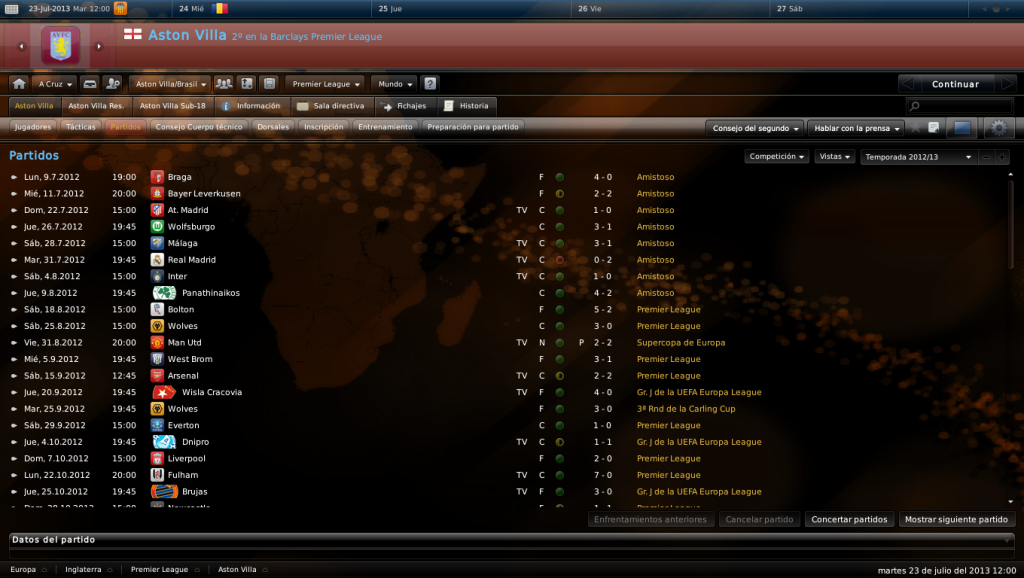This screenshot has width=1024, height=578.
Task: Click the disk icon before Premier League dropdown
Action: click(x=269, y=84)
